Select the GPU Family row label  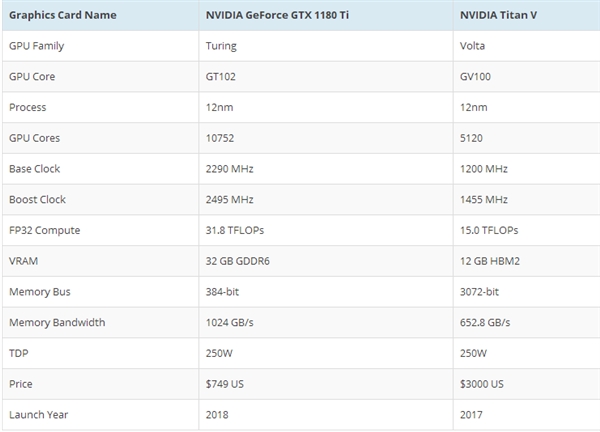tap(38, 46)
